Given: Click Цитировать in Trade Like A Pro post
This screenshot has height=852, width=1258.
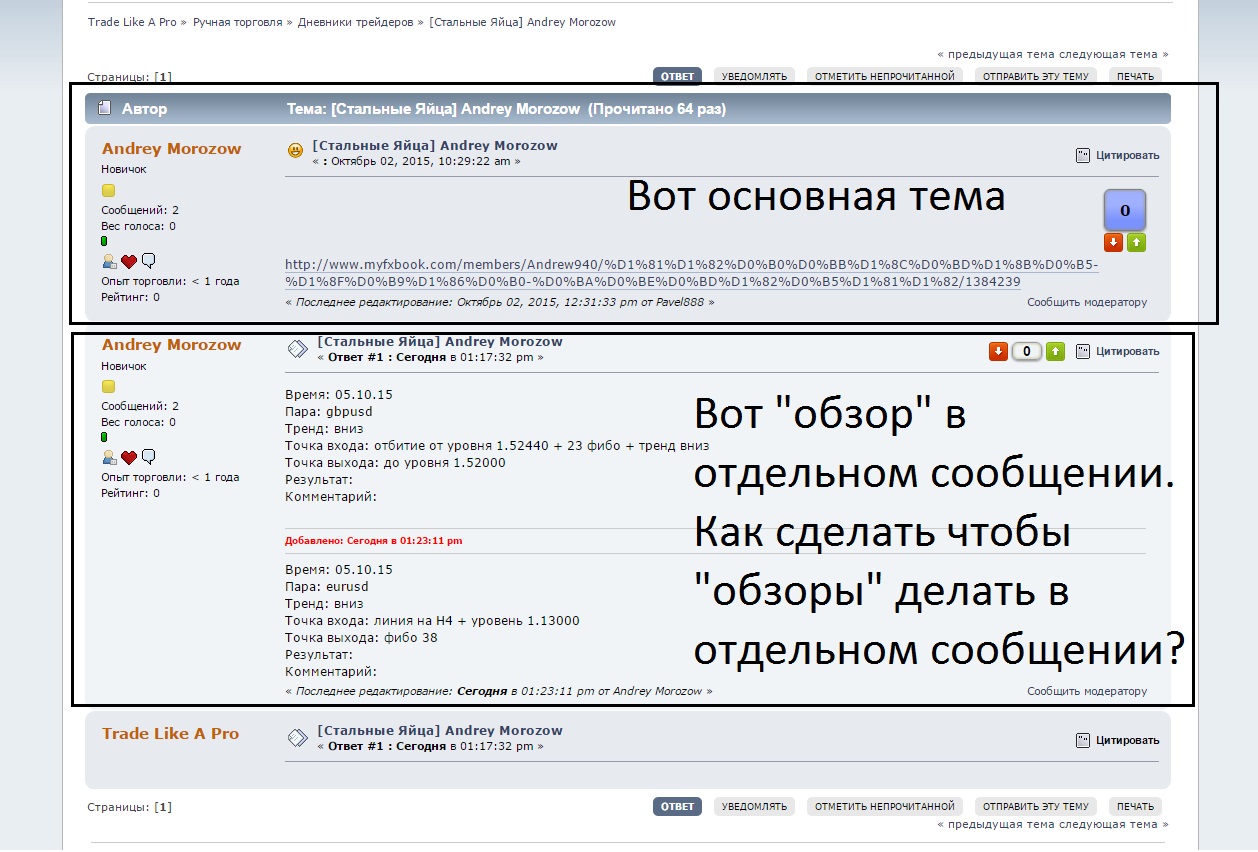Looking at the screenshot, I should [x=1128, y=740].
